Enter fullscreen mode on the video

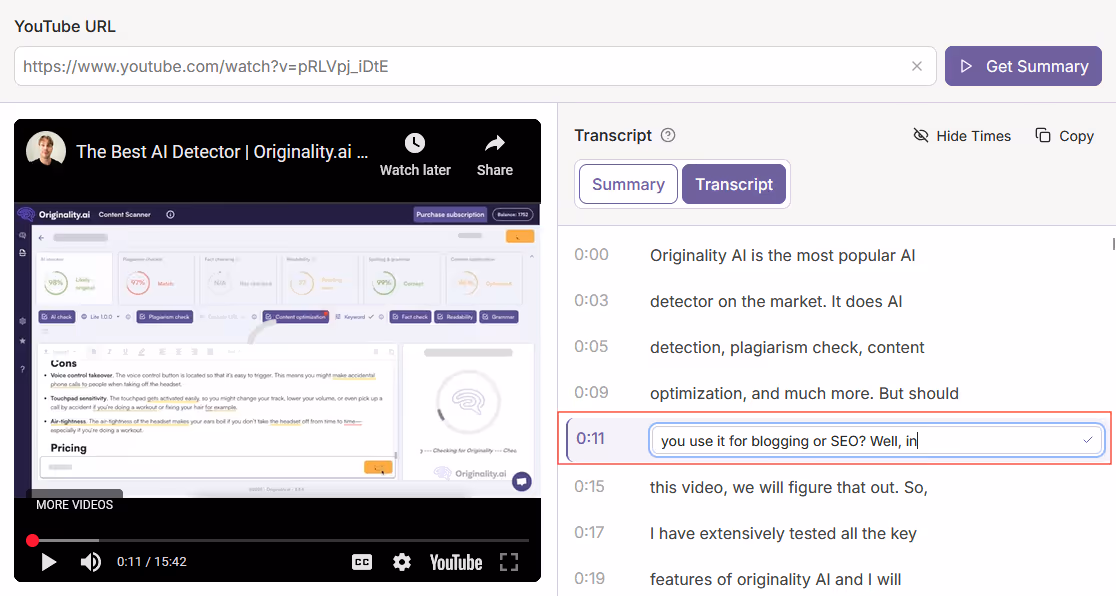[509, 562]
